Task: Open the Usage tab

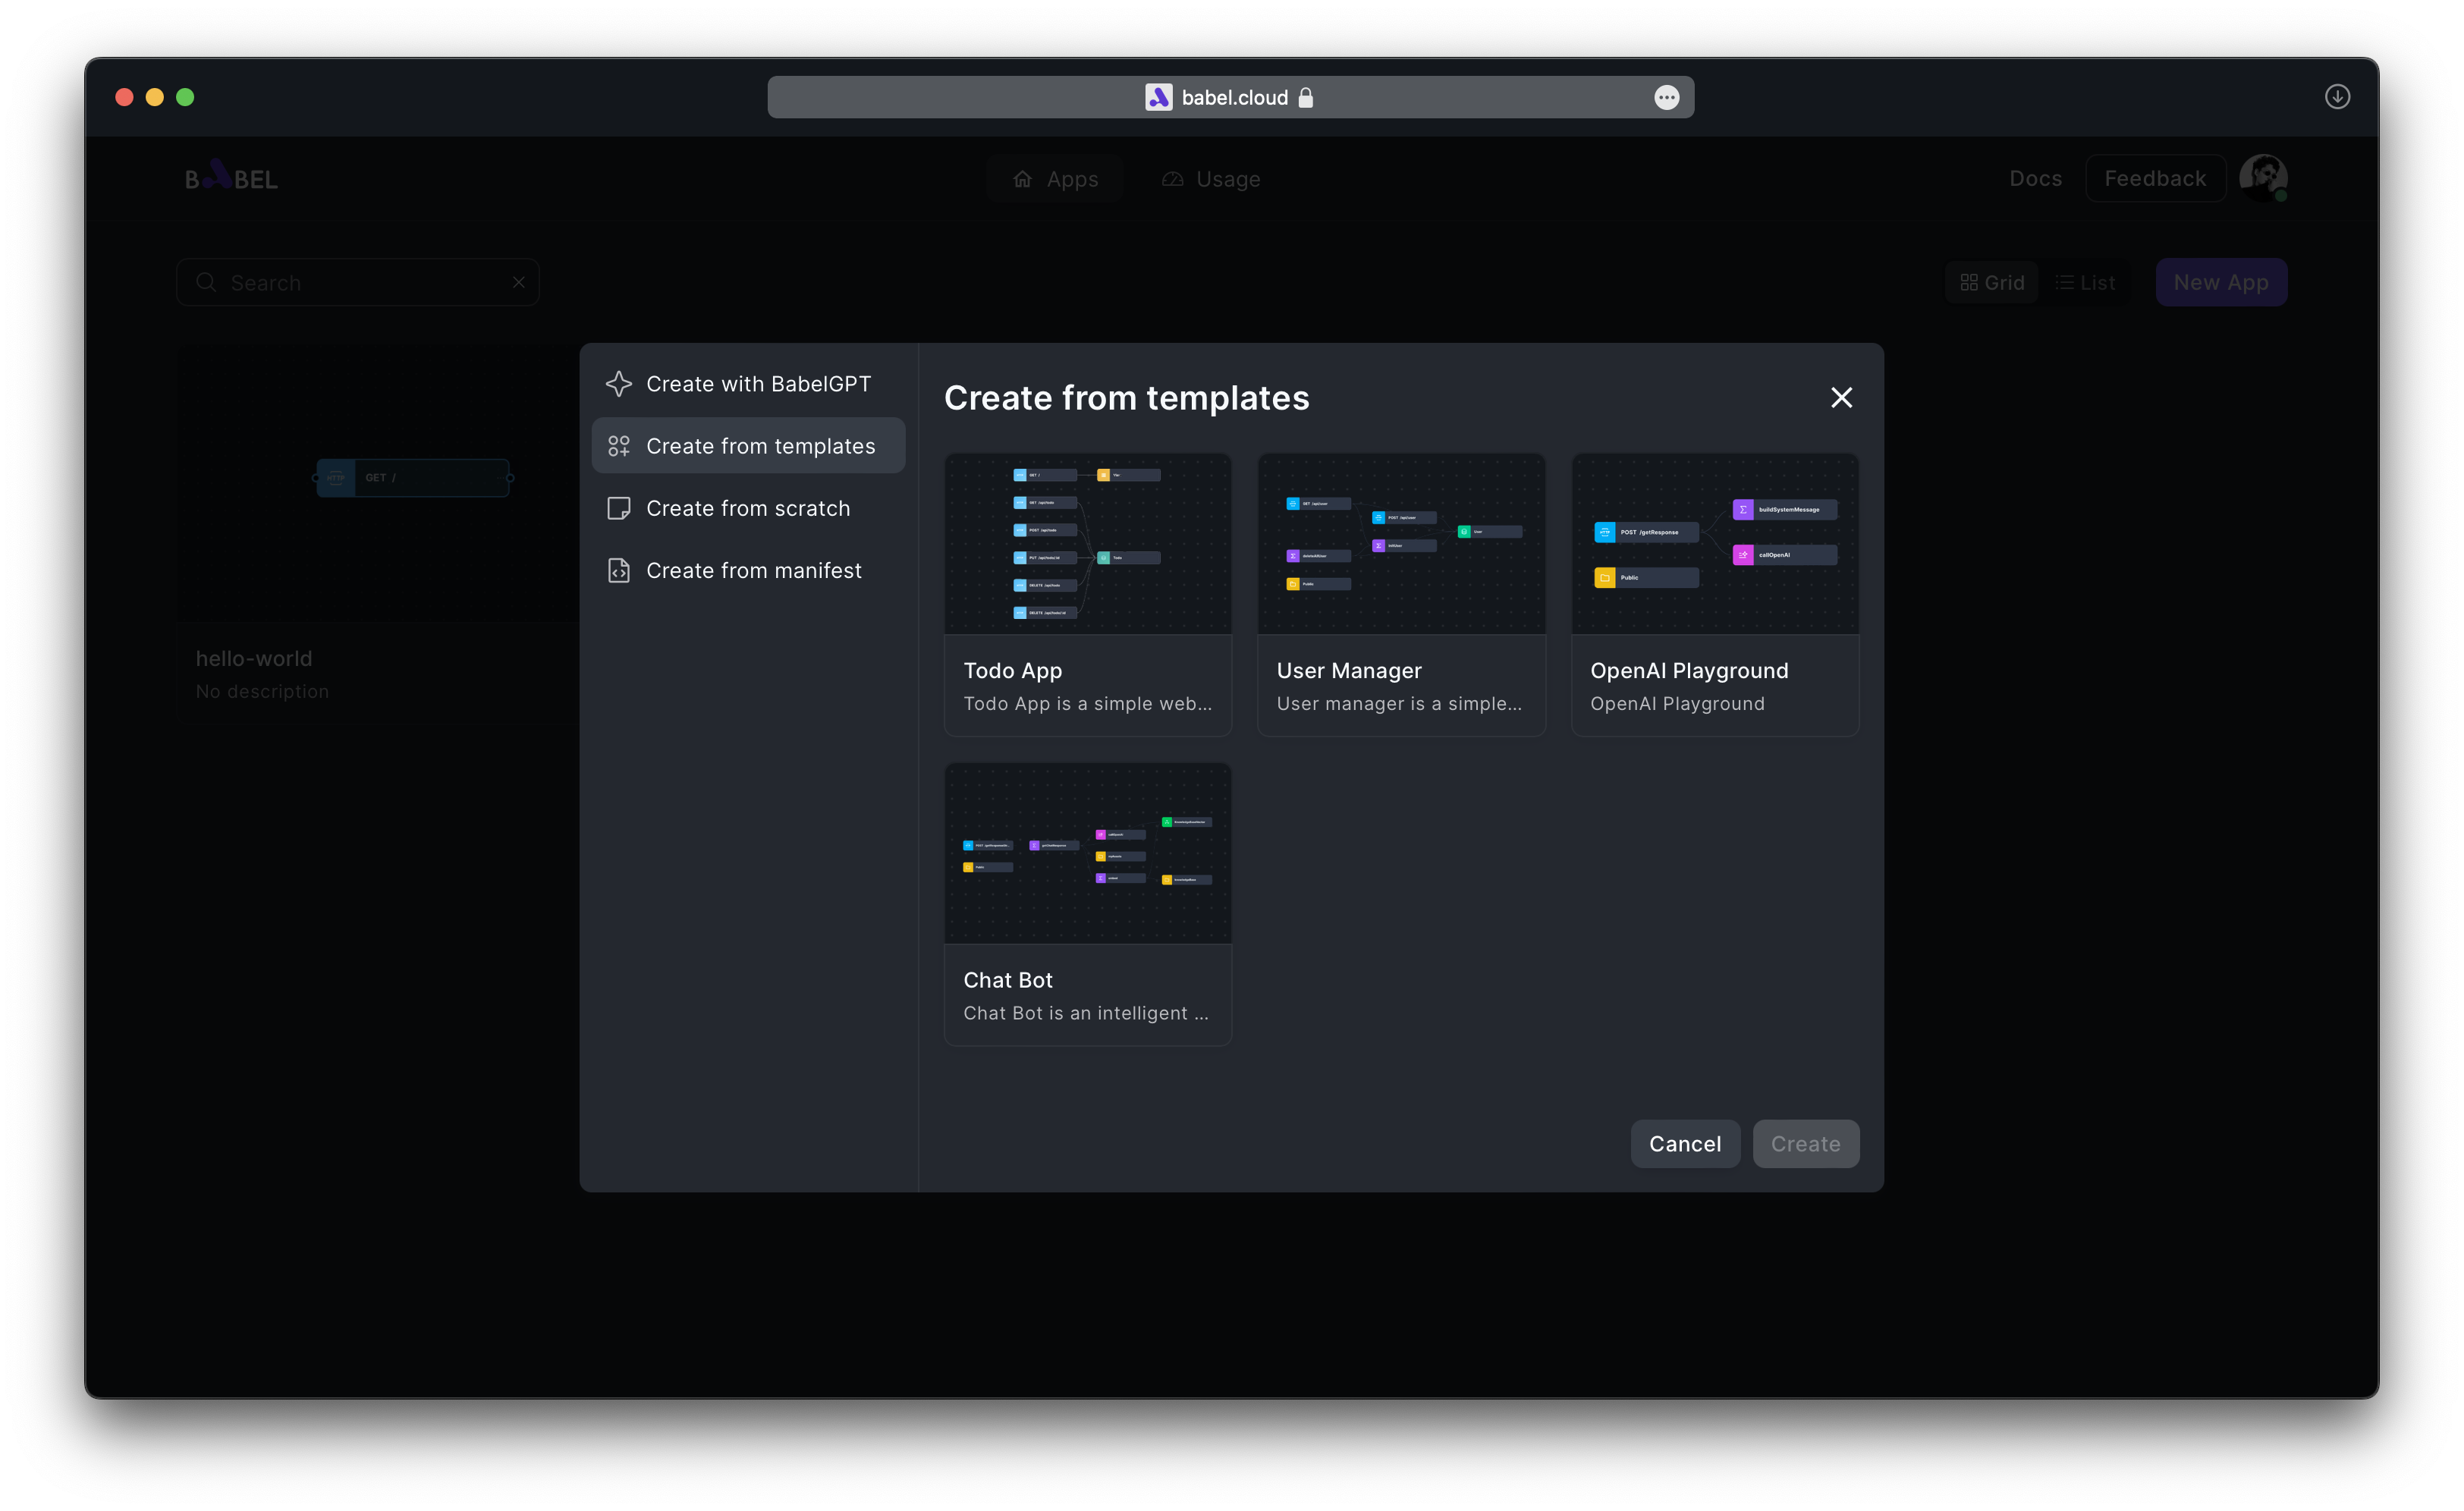Action: coord(1211,179)
